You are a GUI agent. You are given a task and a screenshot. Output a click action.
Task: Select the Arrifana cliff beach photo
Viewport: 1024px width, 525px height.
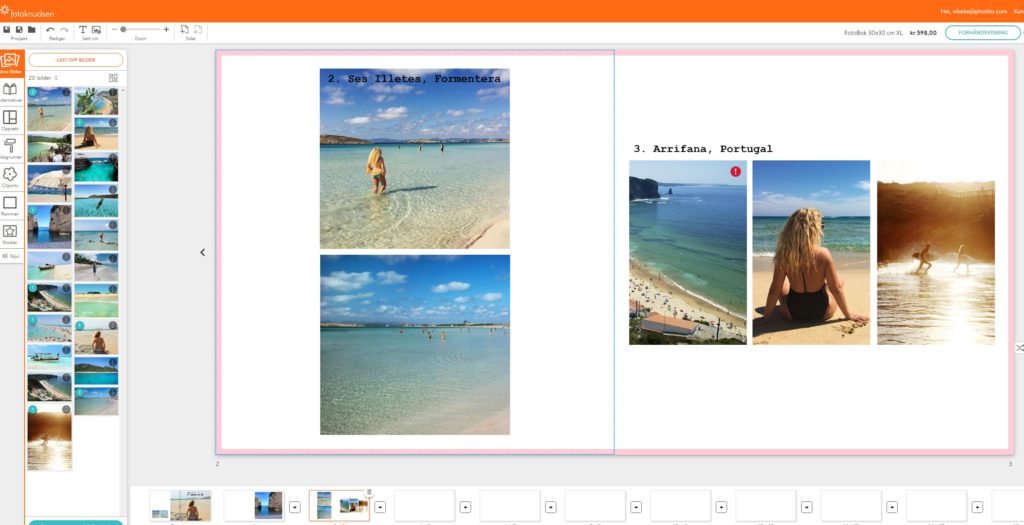coord(688,253)
